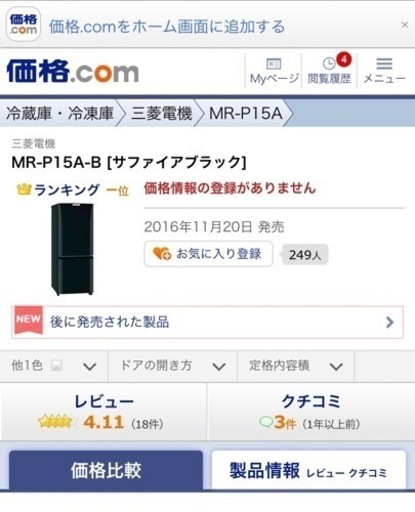Expand the 他1色 color dropdown
The image size is (415, 512).
coord(54,366)
